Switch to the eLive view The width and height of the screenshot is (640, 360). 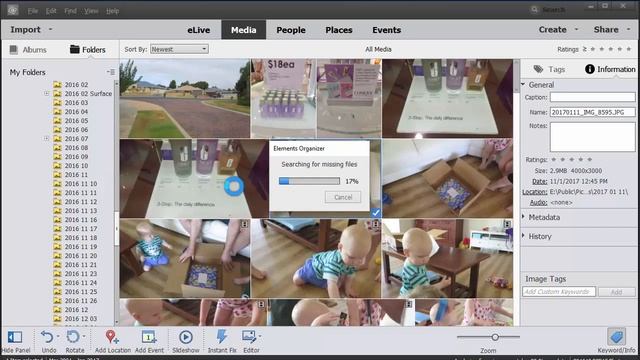click(x=199, y=30)
